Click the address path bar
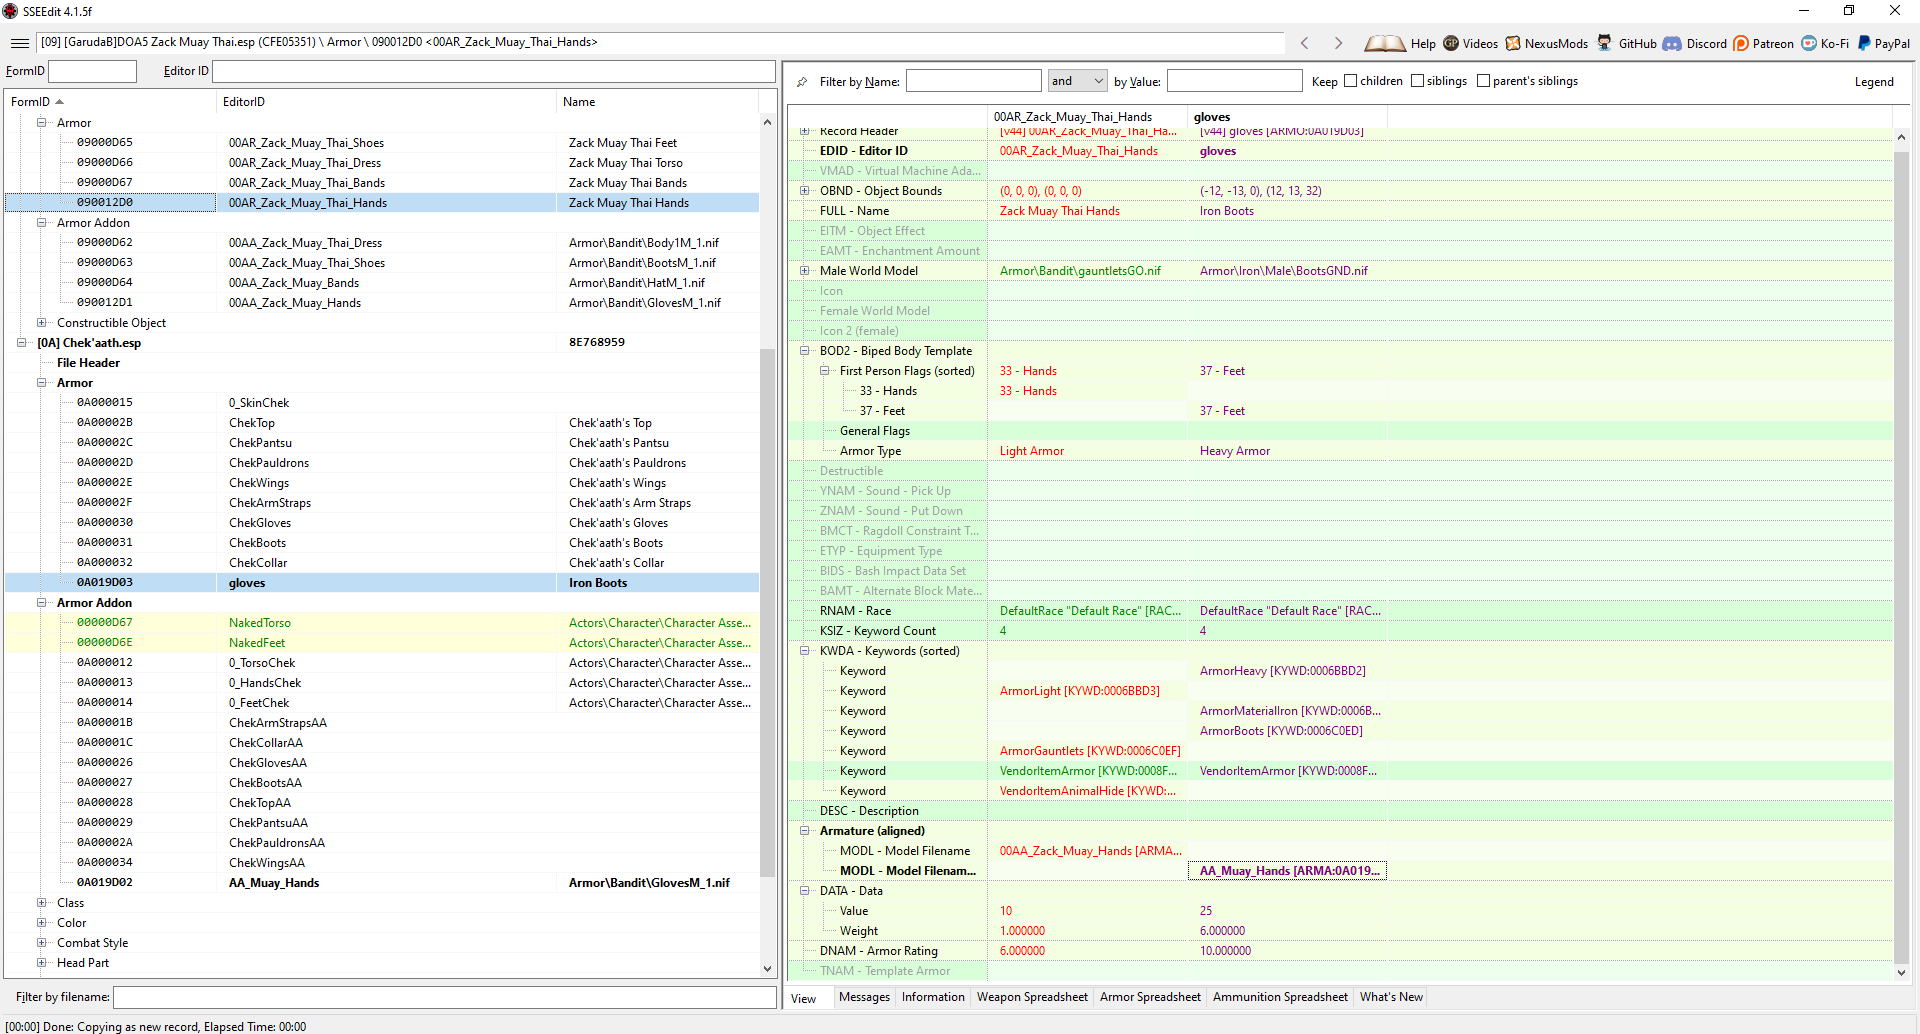The height and width of the screenshot is (1034, 1920). coord(660,42)
